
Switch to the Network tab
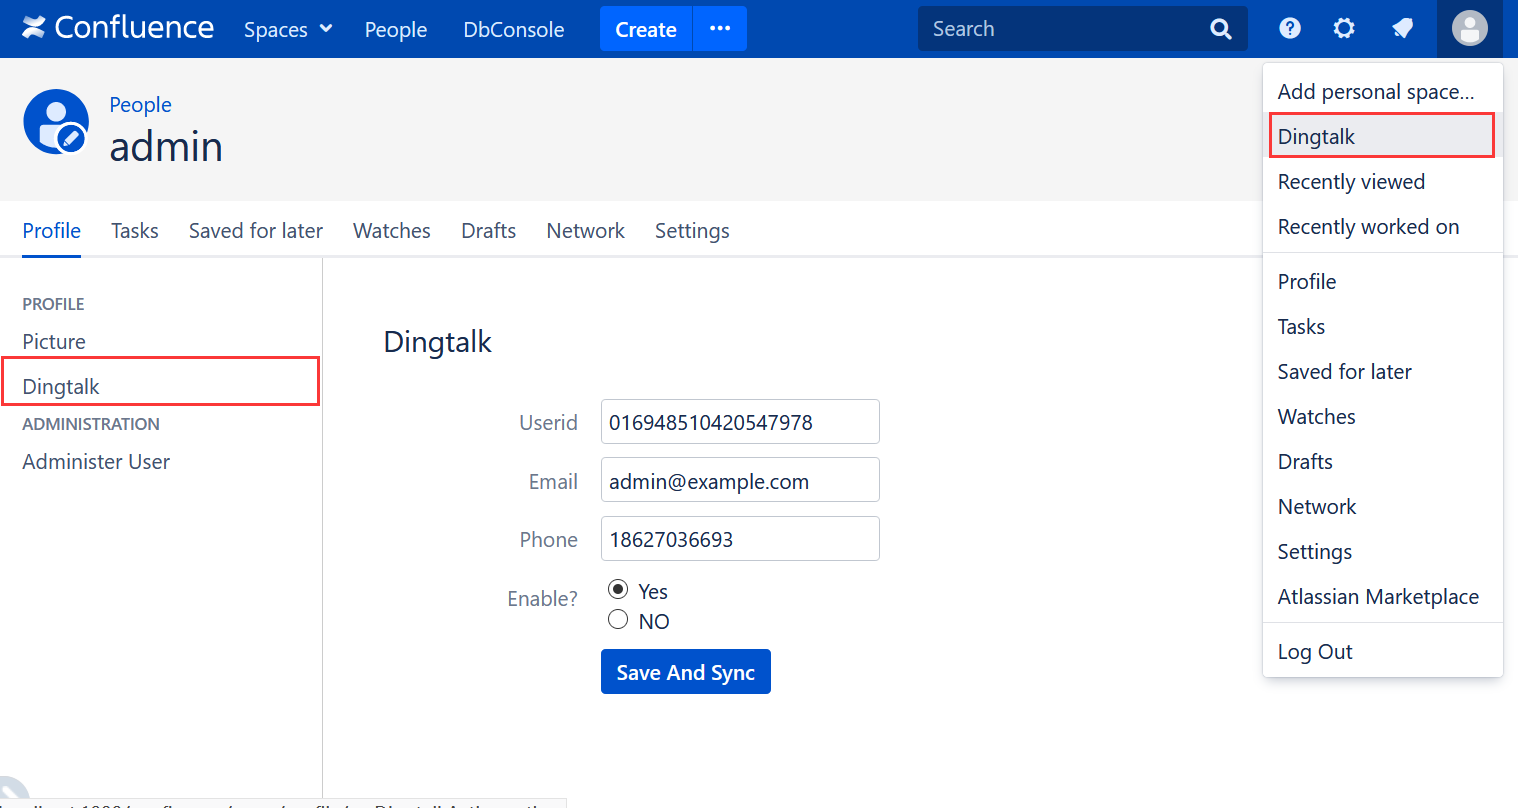tap(586, 231)
